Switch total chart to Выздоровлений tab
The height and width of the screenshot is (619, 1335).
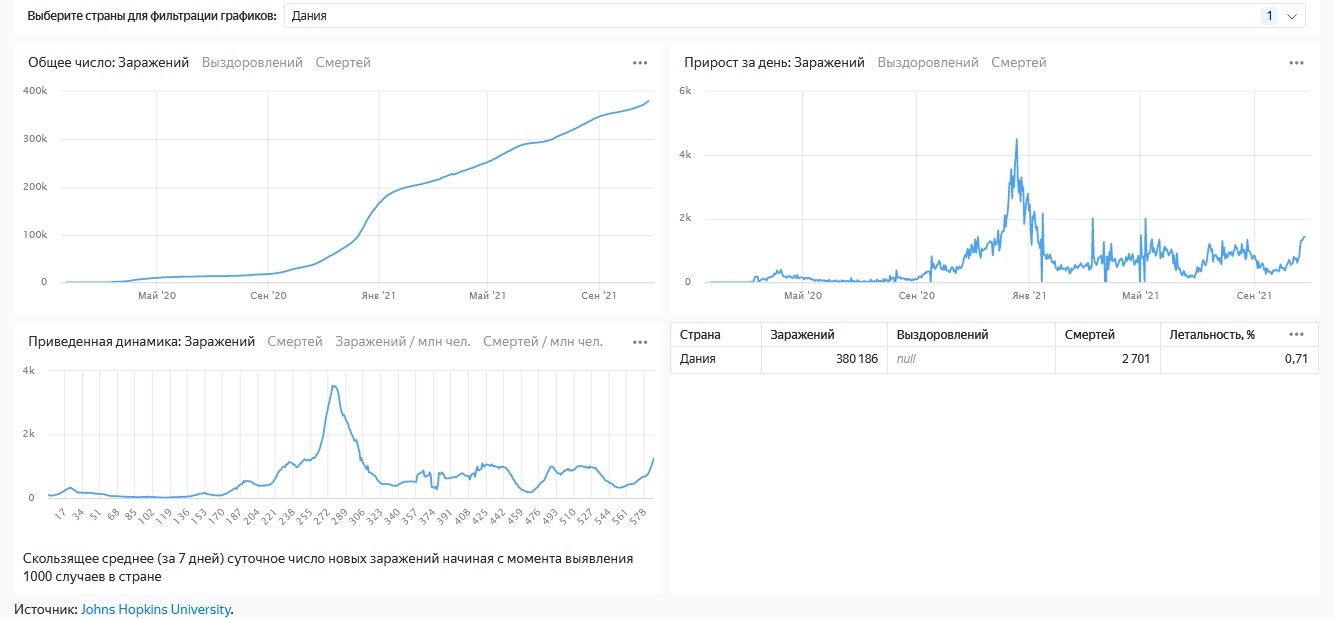pyautogui.click(x=252, y=63)
